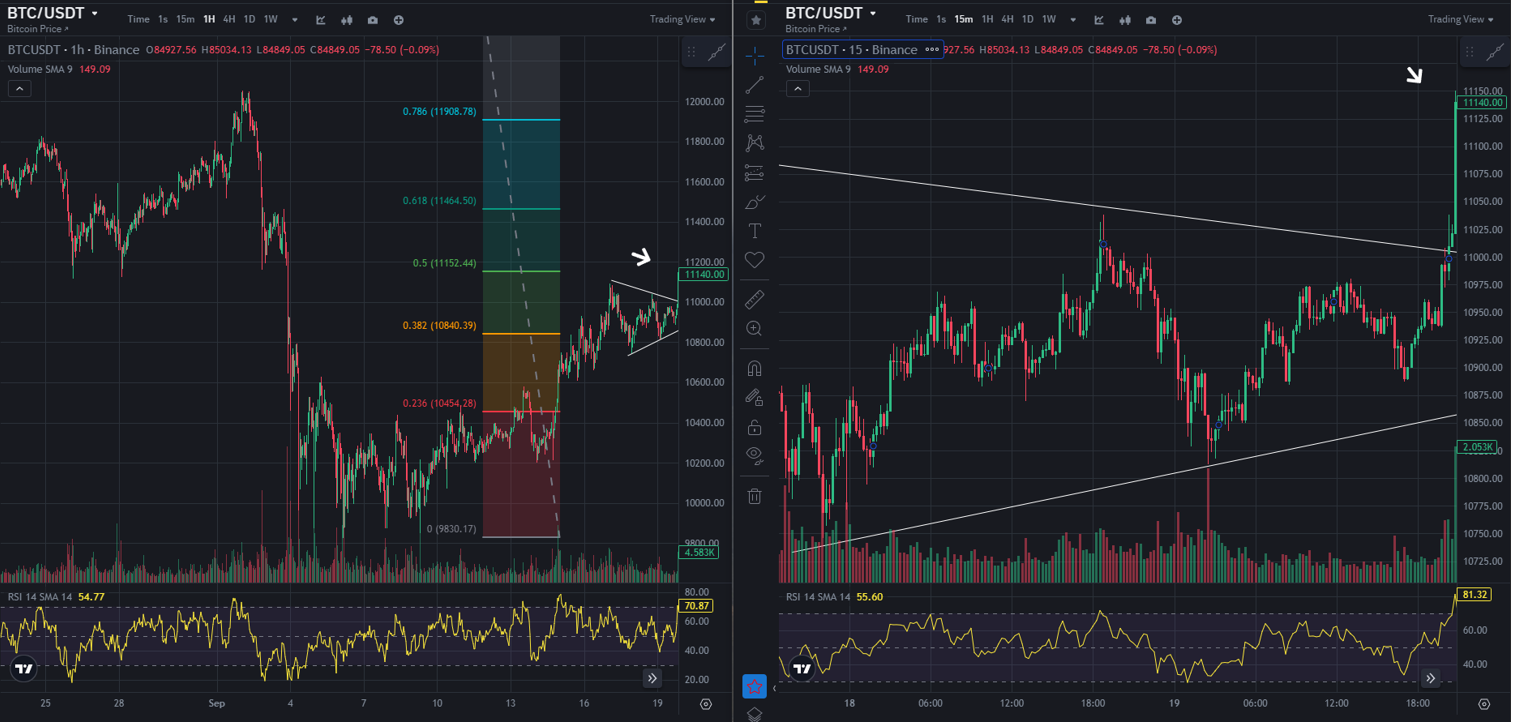
Task: Open the three-dot menu beside BTCUSDT · 15 · Binance
Action: point(932,50)
